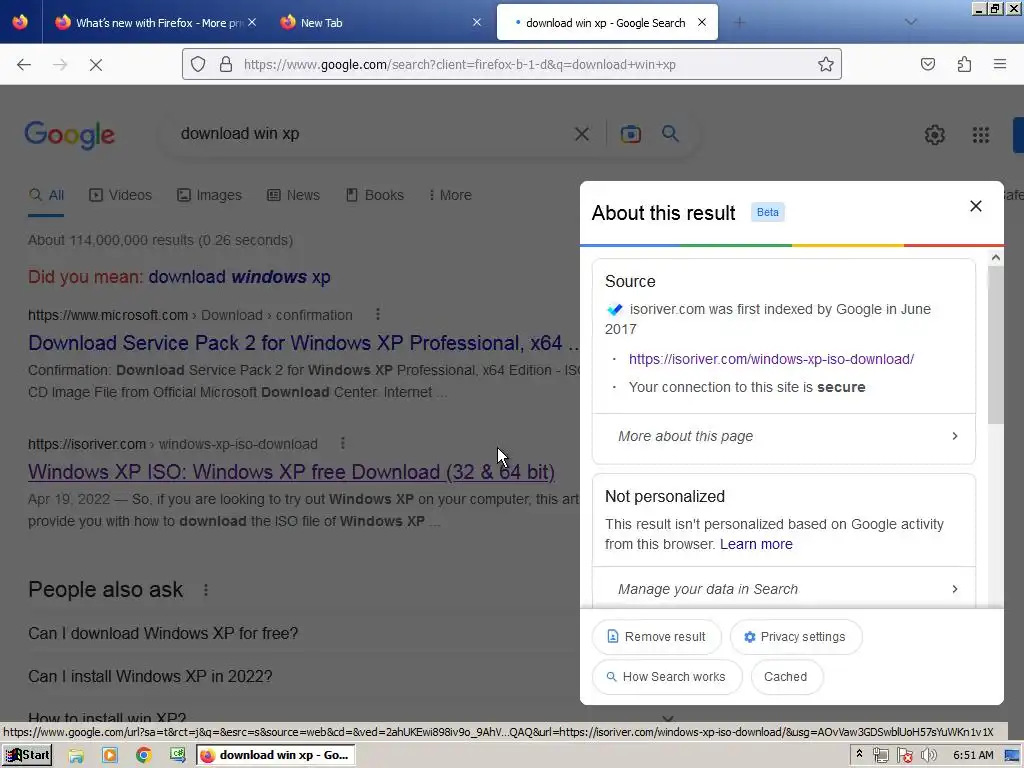Image resolution: width=1024 pixels, height=768 pixels.
Task: Click the Firefox taskbar window button
Action: (x=276, y=756)
